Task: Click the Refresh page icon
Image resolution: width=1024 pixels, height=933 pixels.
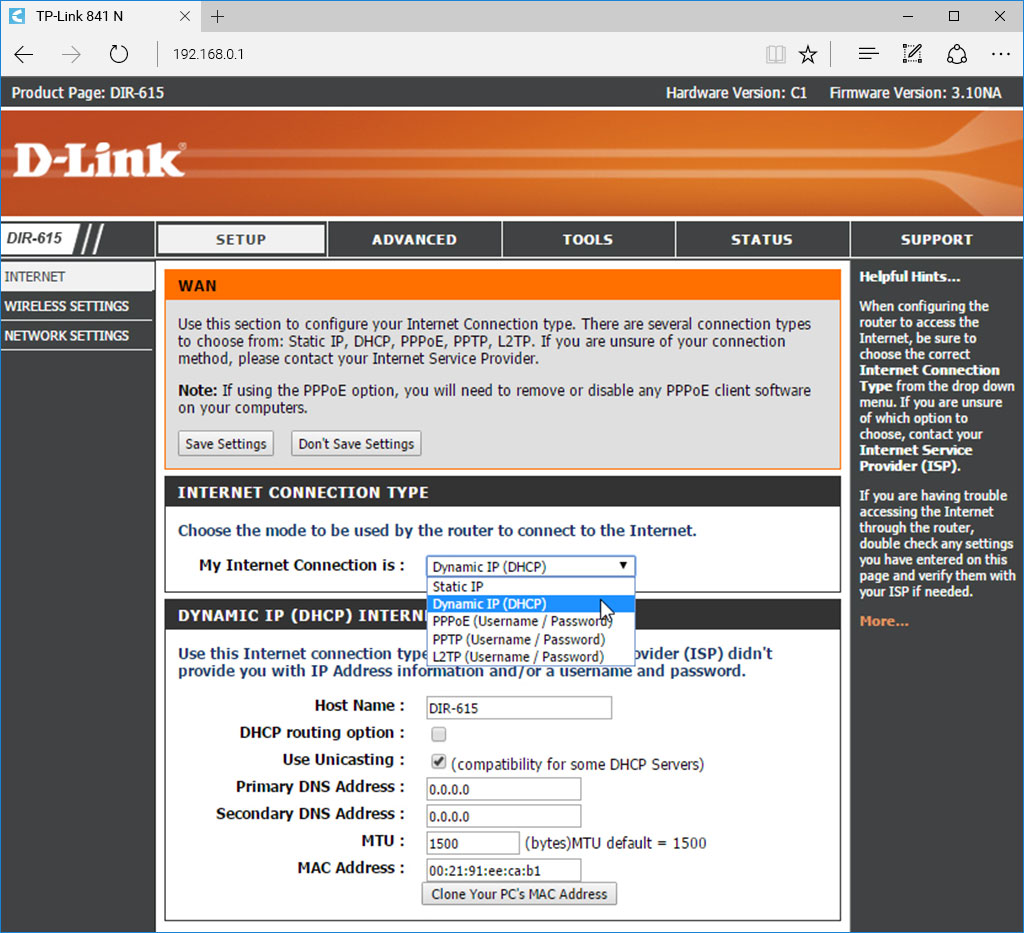Action: point(119,54)
